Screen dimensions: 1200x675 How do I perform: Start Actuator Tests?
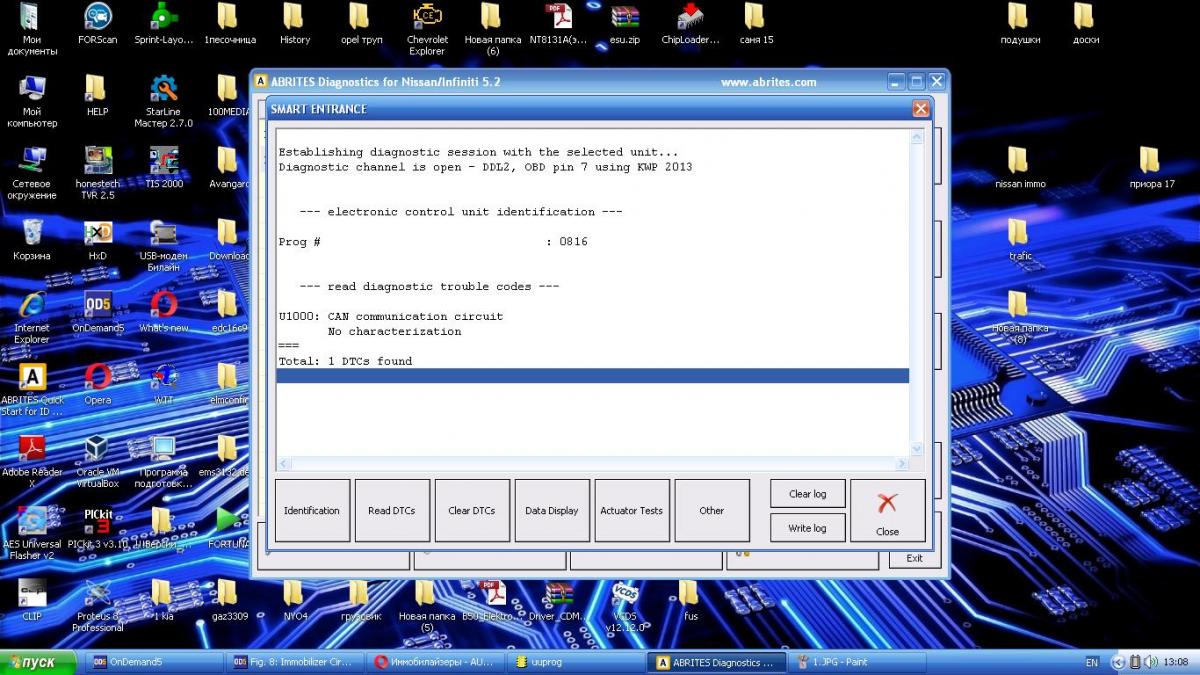(x=632, y=510)
